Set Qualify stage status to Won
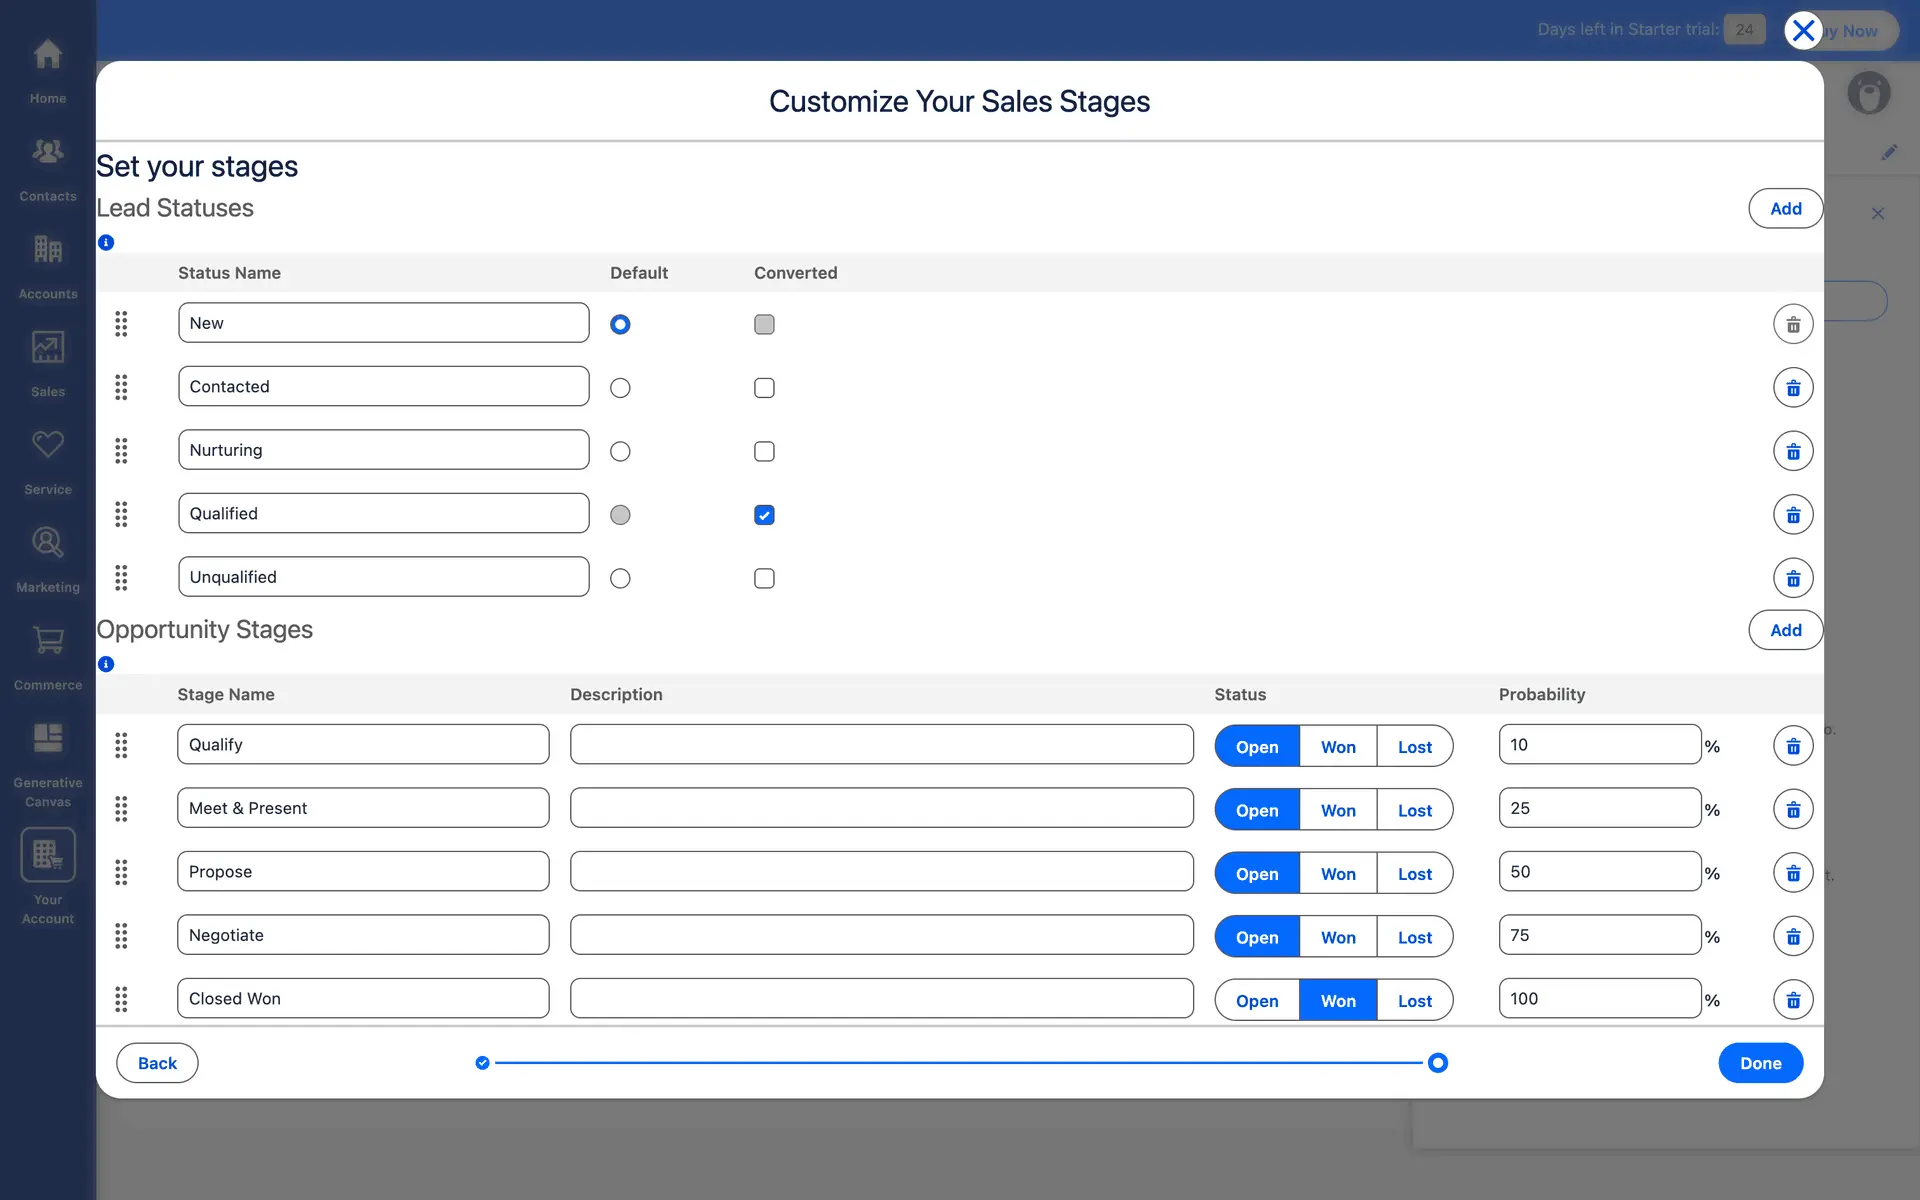The width and height of the screenshot is (1920, 1200). [1337, 747]
